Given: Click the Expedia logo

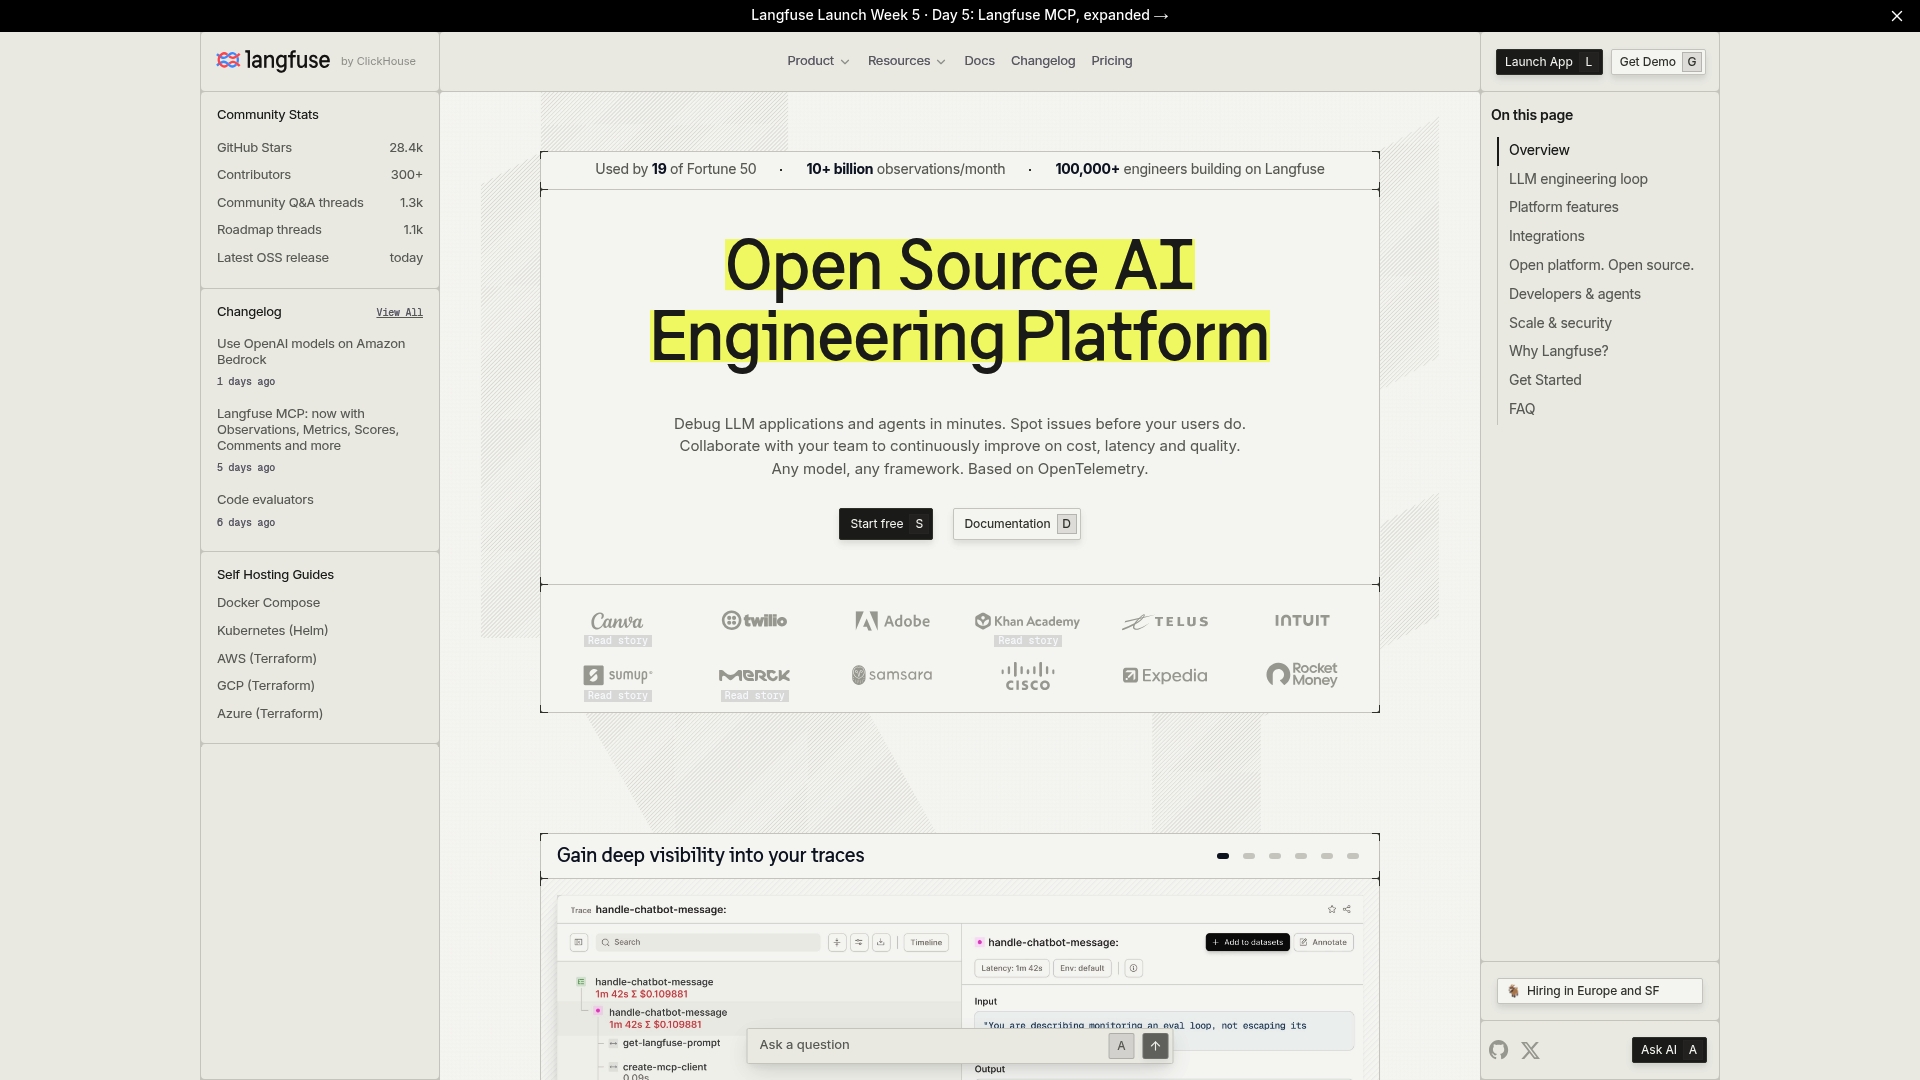Looking at the screenshot, I should pos(1165,676).
